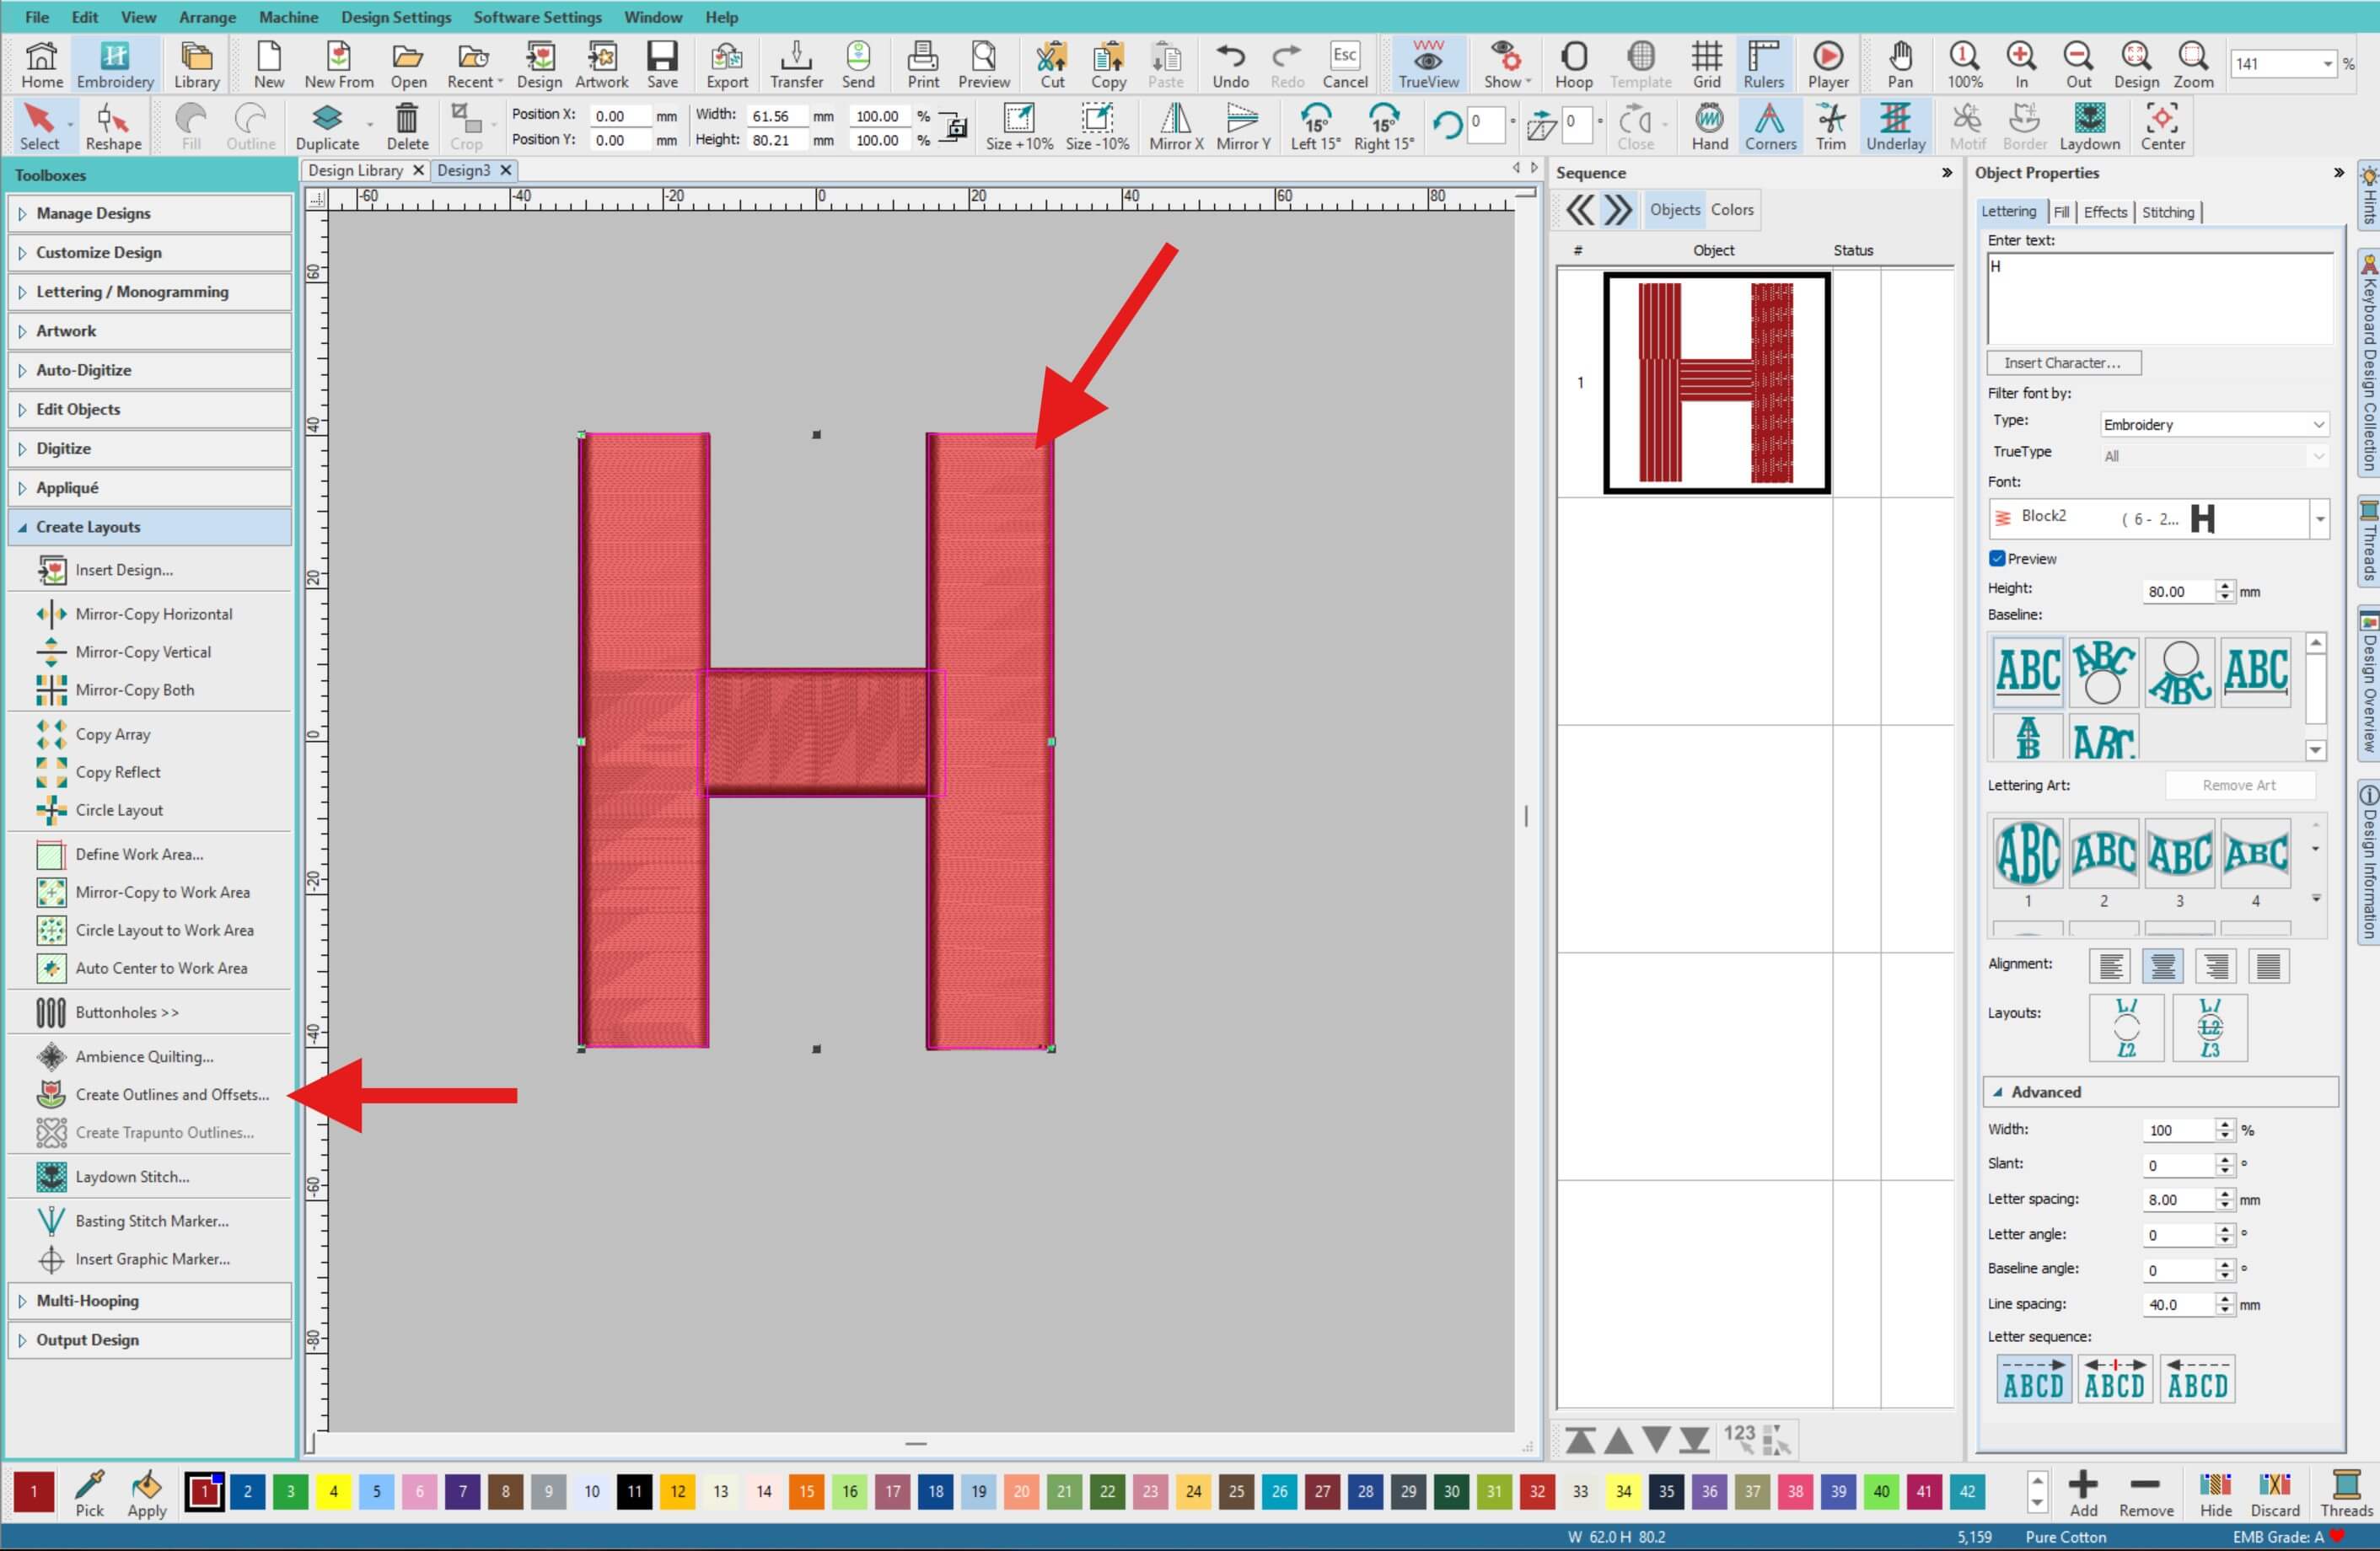This screenshot has height=1551, width=2380.
Task: Rotate Left 15 degrees
Action: coord(1315,127)
